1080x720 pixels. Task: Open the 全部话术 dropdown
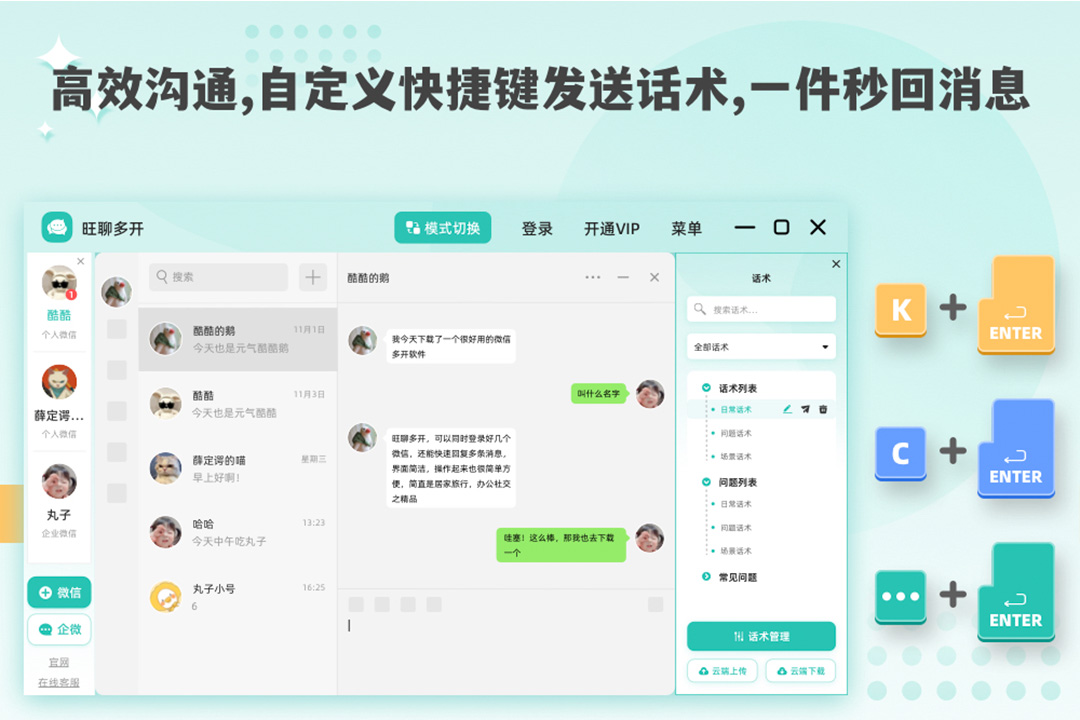(760, 346)
